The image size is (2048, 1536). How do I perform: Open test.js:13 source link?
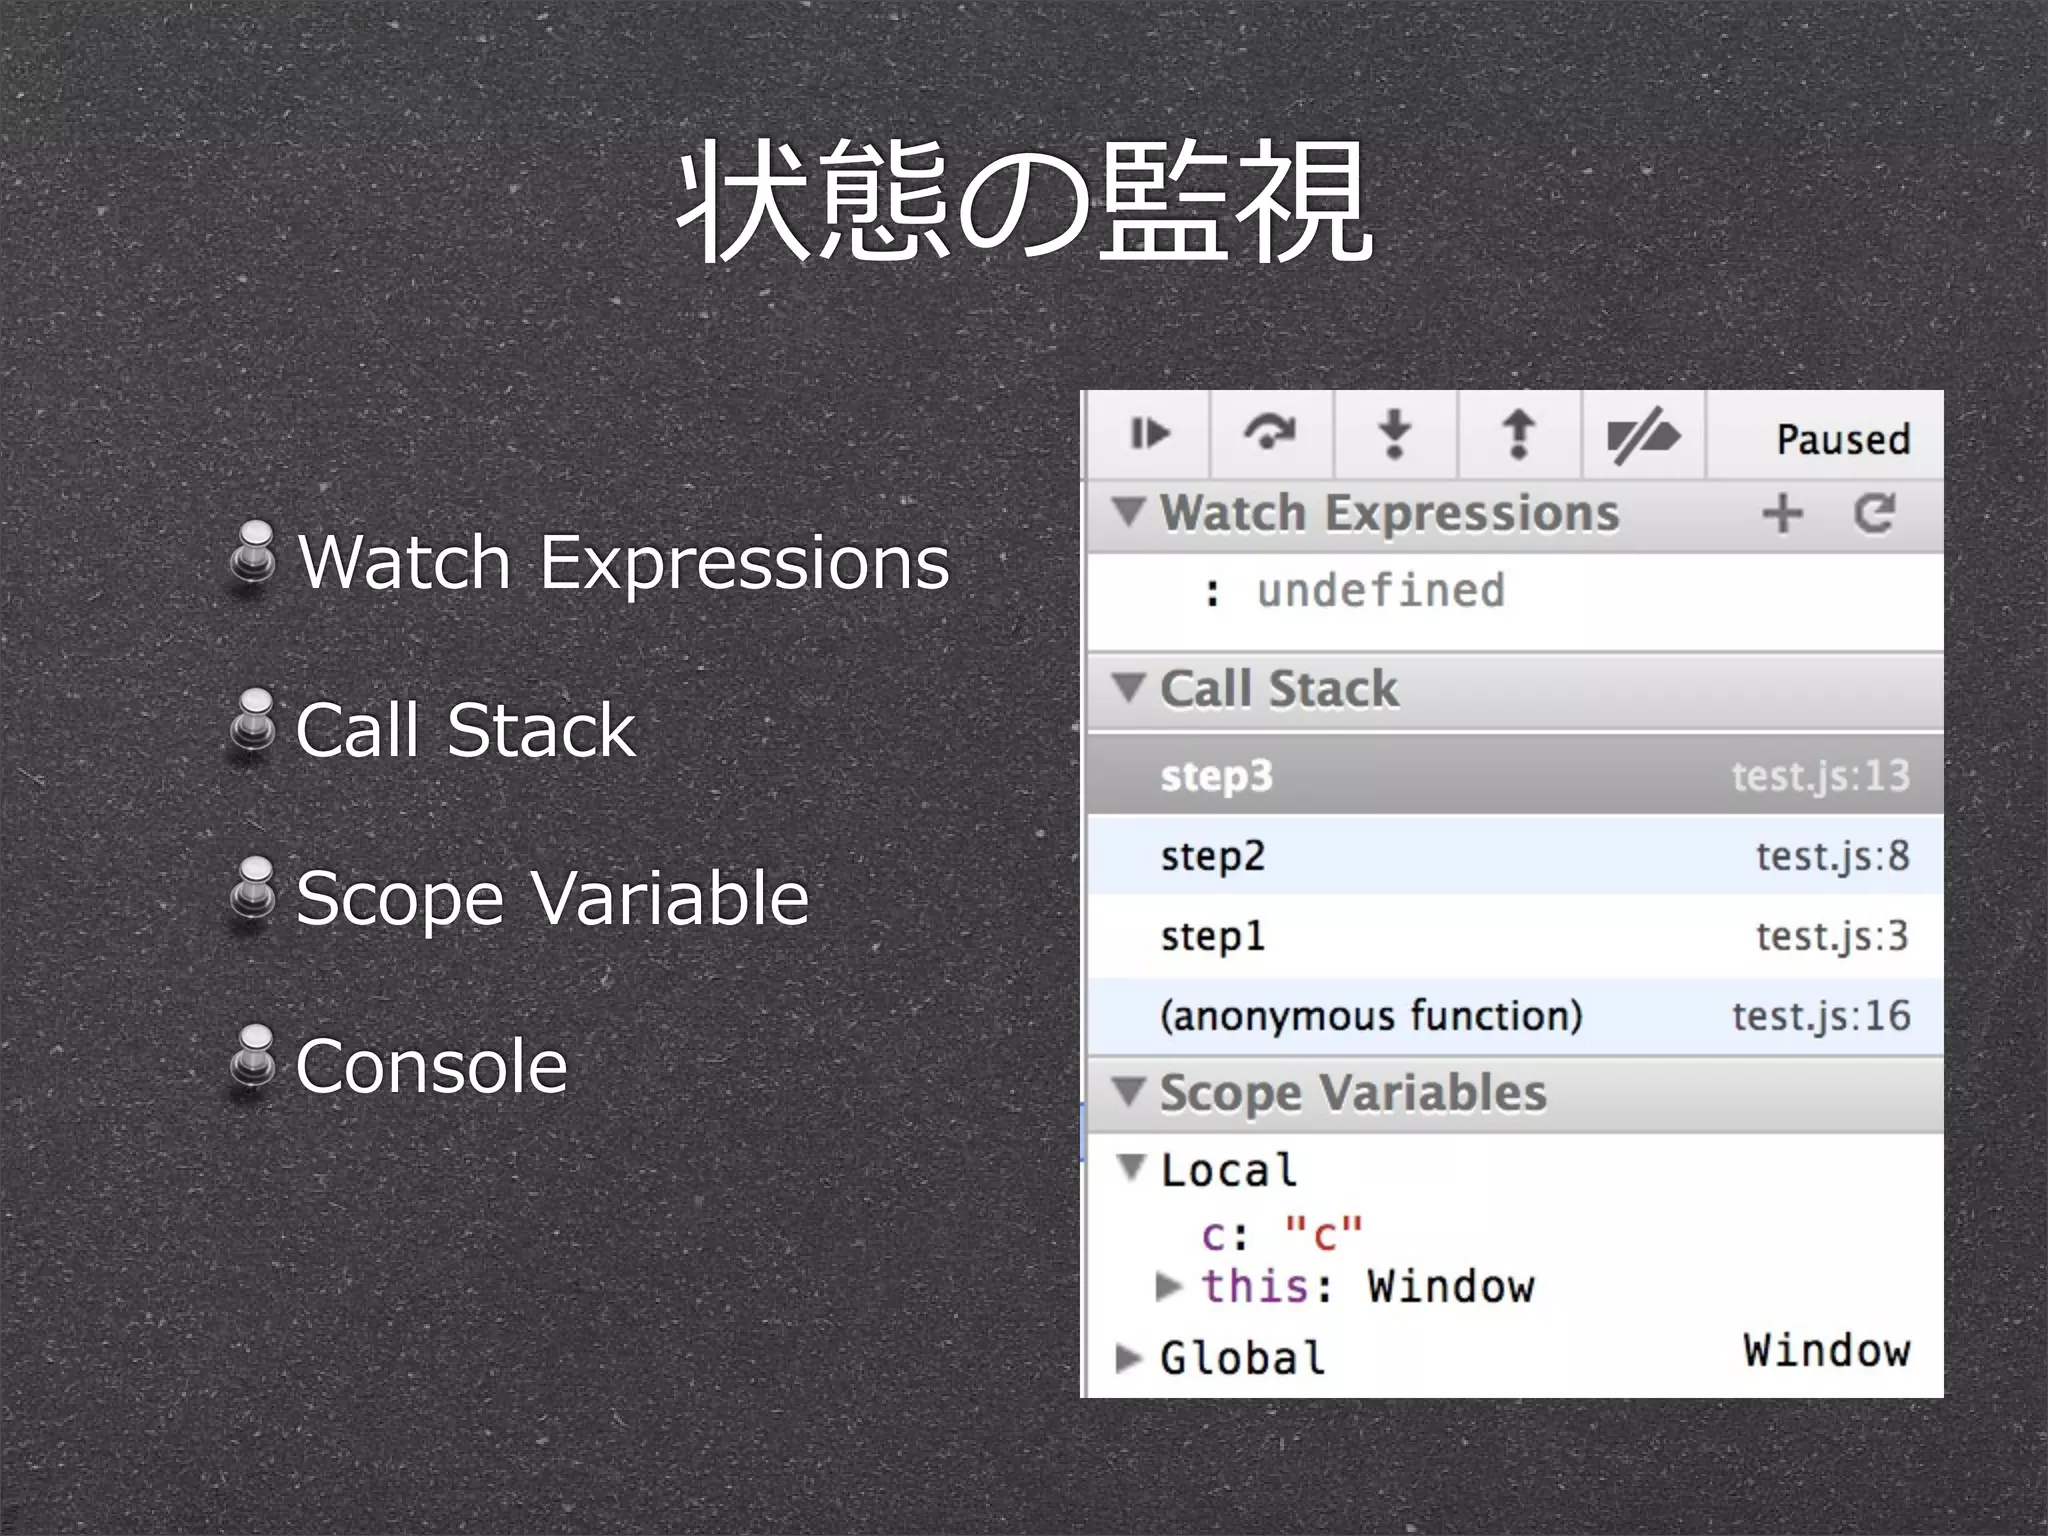1821,776
